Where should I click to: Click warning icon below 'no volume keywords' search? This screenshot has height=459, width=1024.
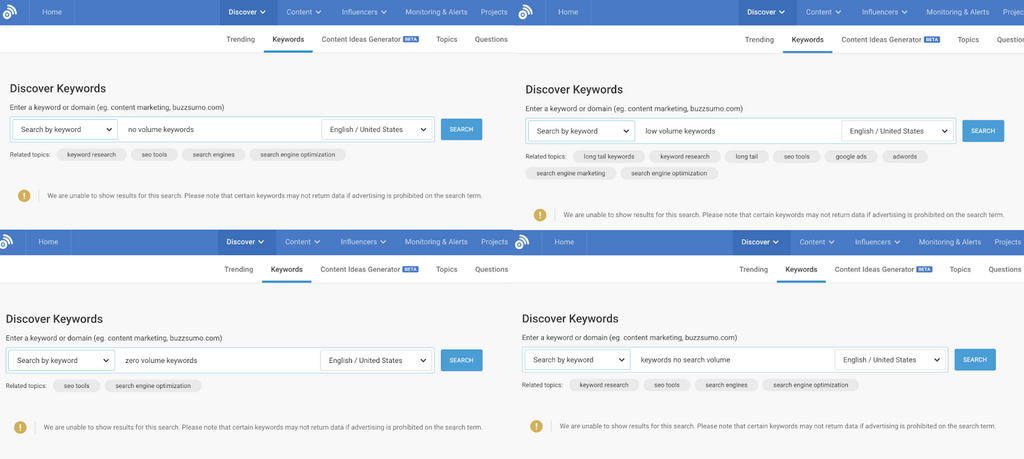coord(24,195)
